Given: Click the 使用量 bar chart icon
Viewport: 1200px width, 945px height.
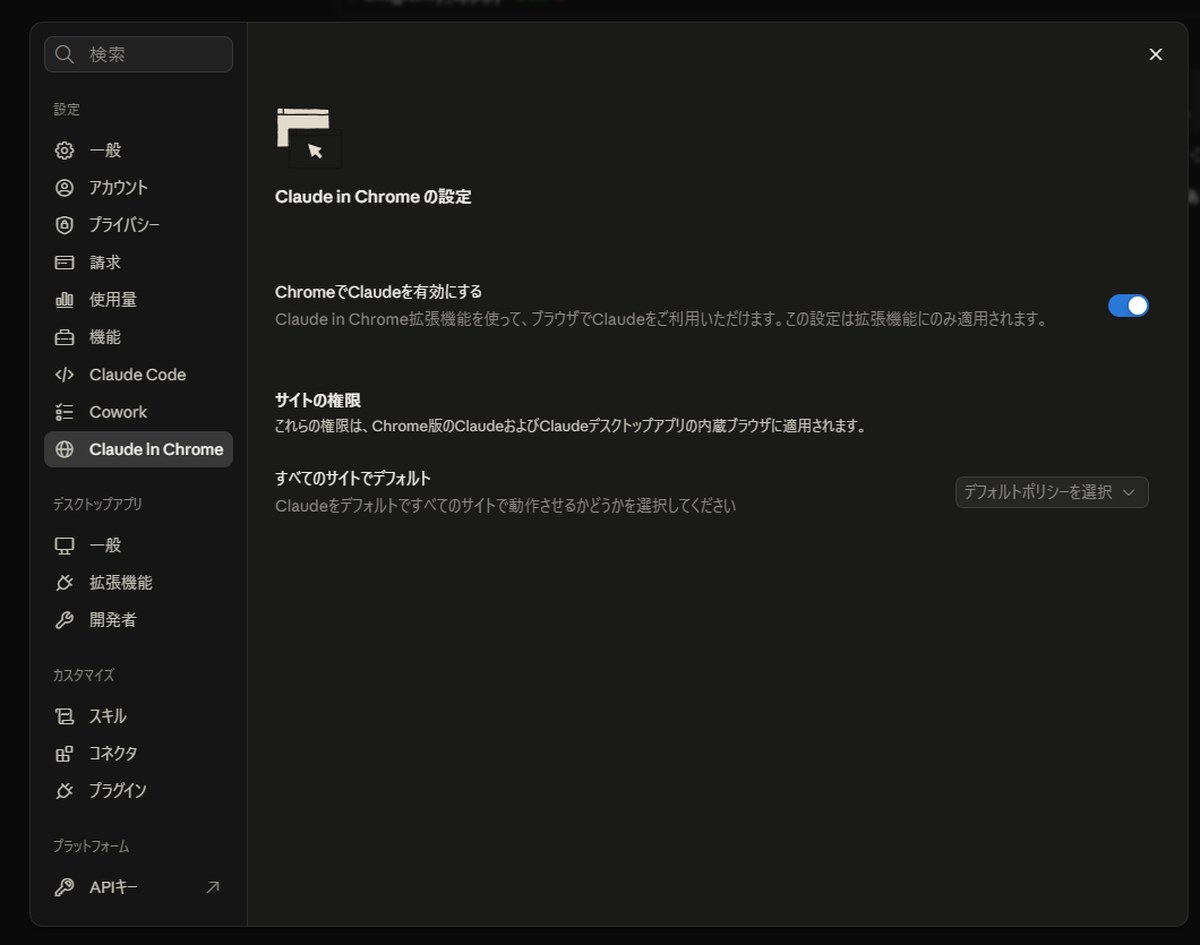Looking at the screenshot, I should point(64,299).
